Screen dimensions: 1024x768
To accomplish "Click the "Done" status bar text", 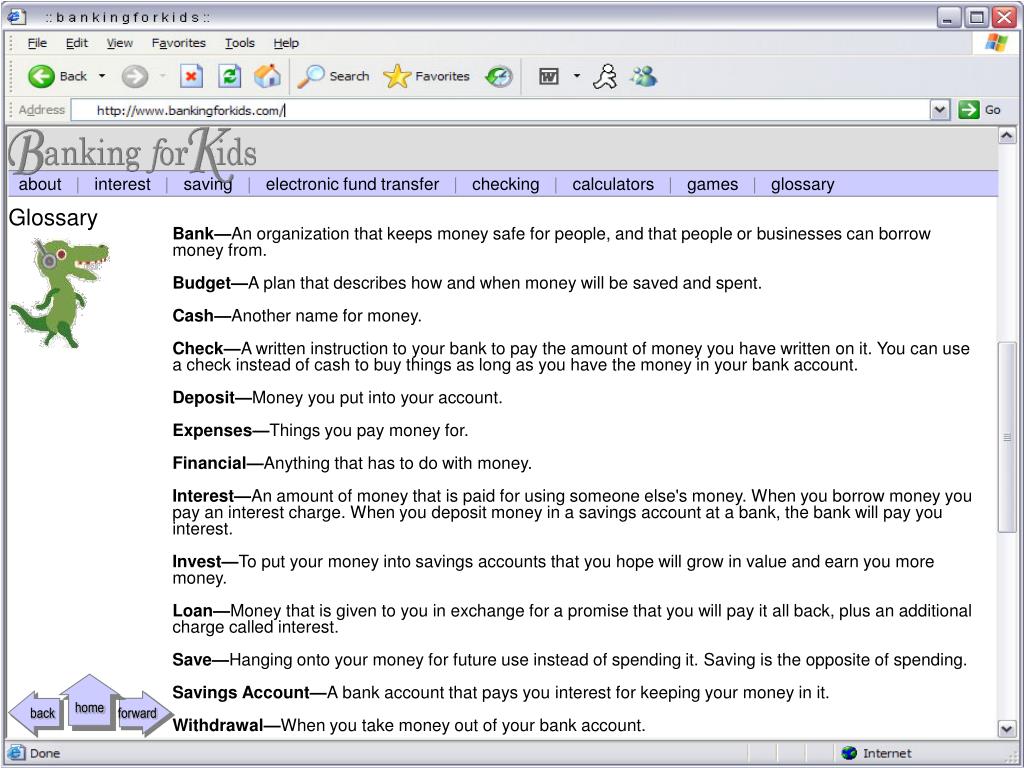I will click(x=45, y=753).
